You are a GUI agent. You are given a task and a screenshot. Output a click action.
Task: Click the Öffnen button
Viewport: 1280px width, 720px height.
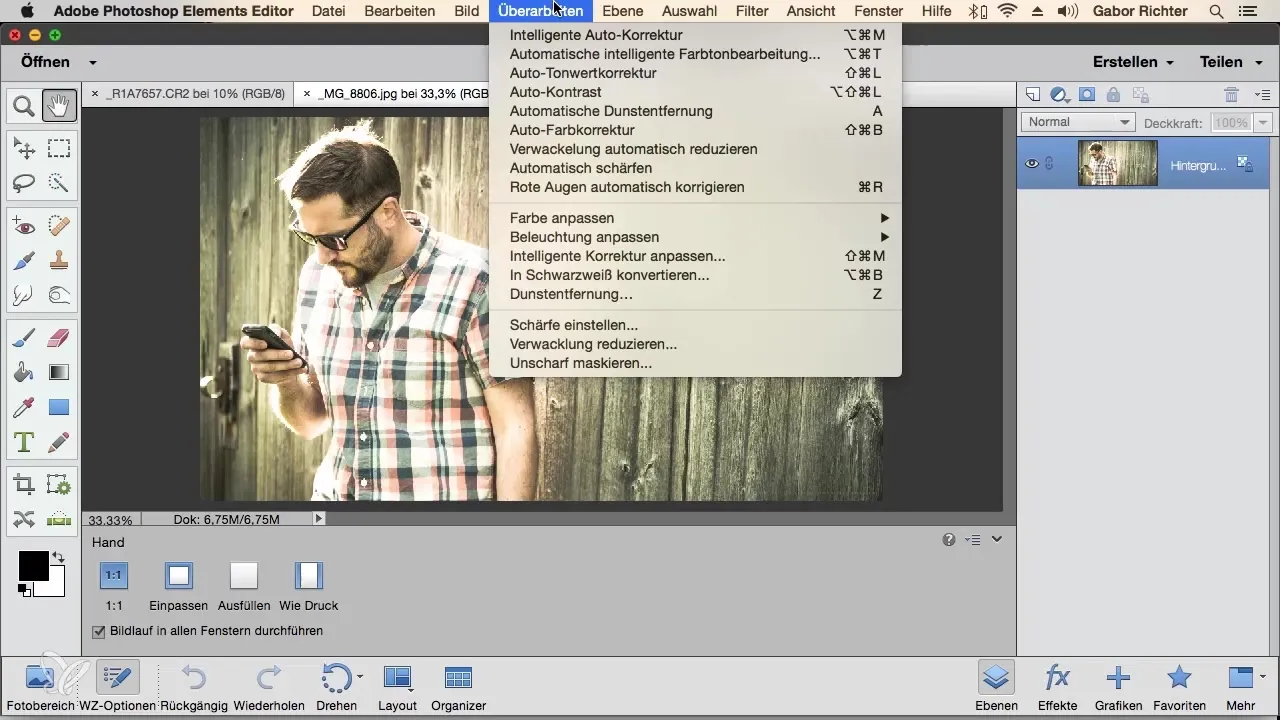pos(45,62)
